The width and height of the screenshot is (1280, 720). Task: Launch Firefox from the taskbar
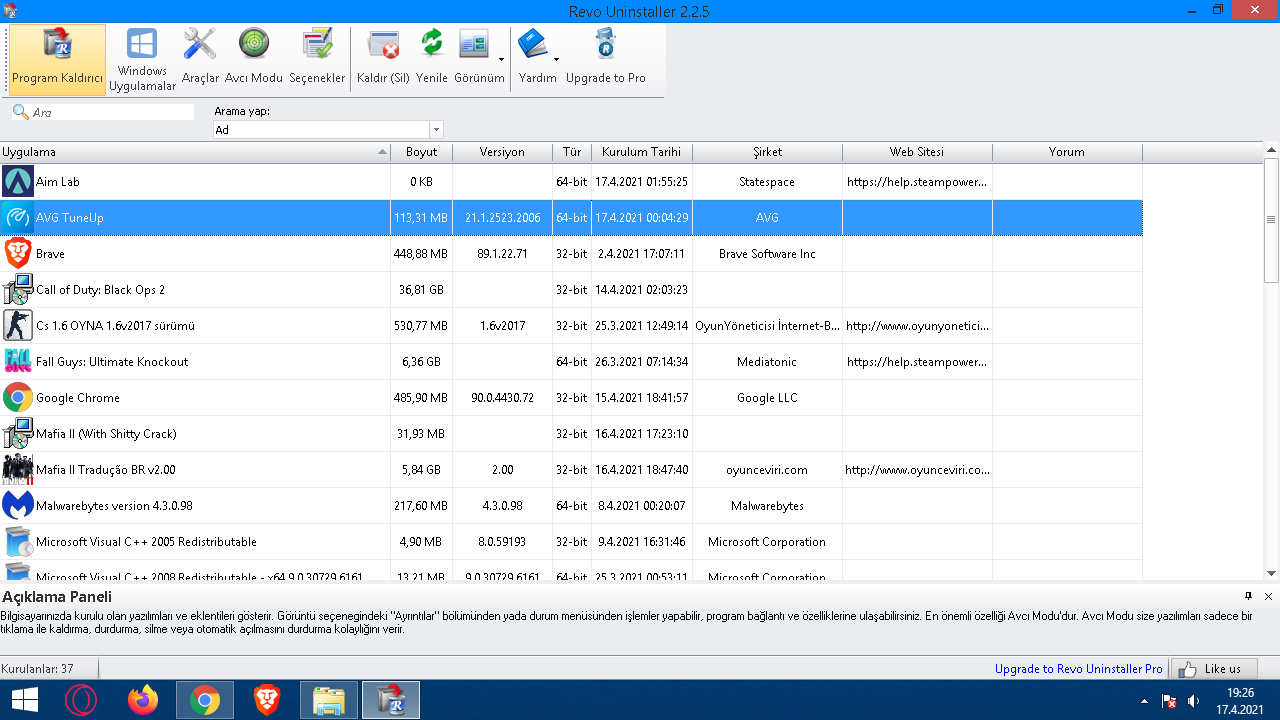click(143, 700)
